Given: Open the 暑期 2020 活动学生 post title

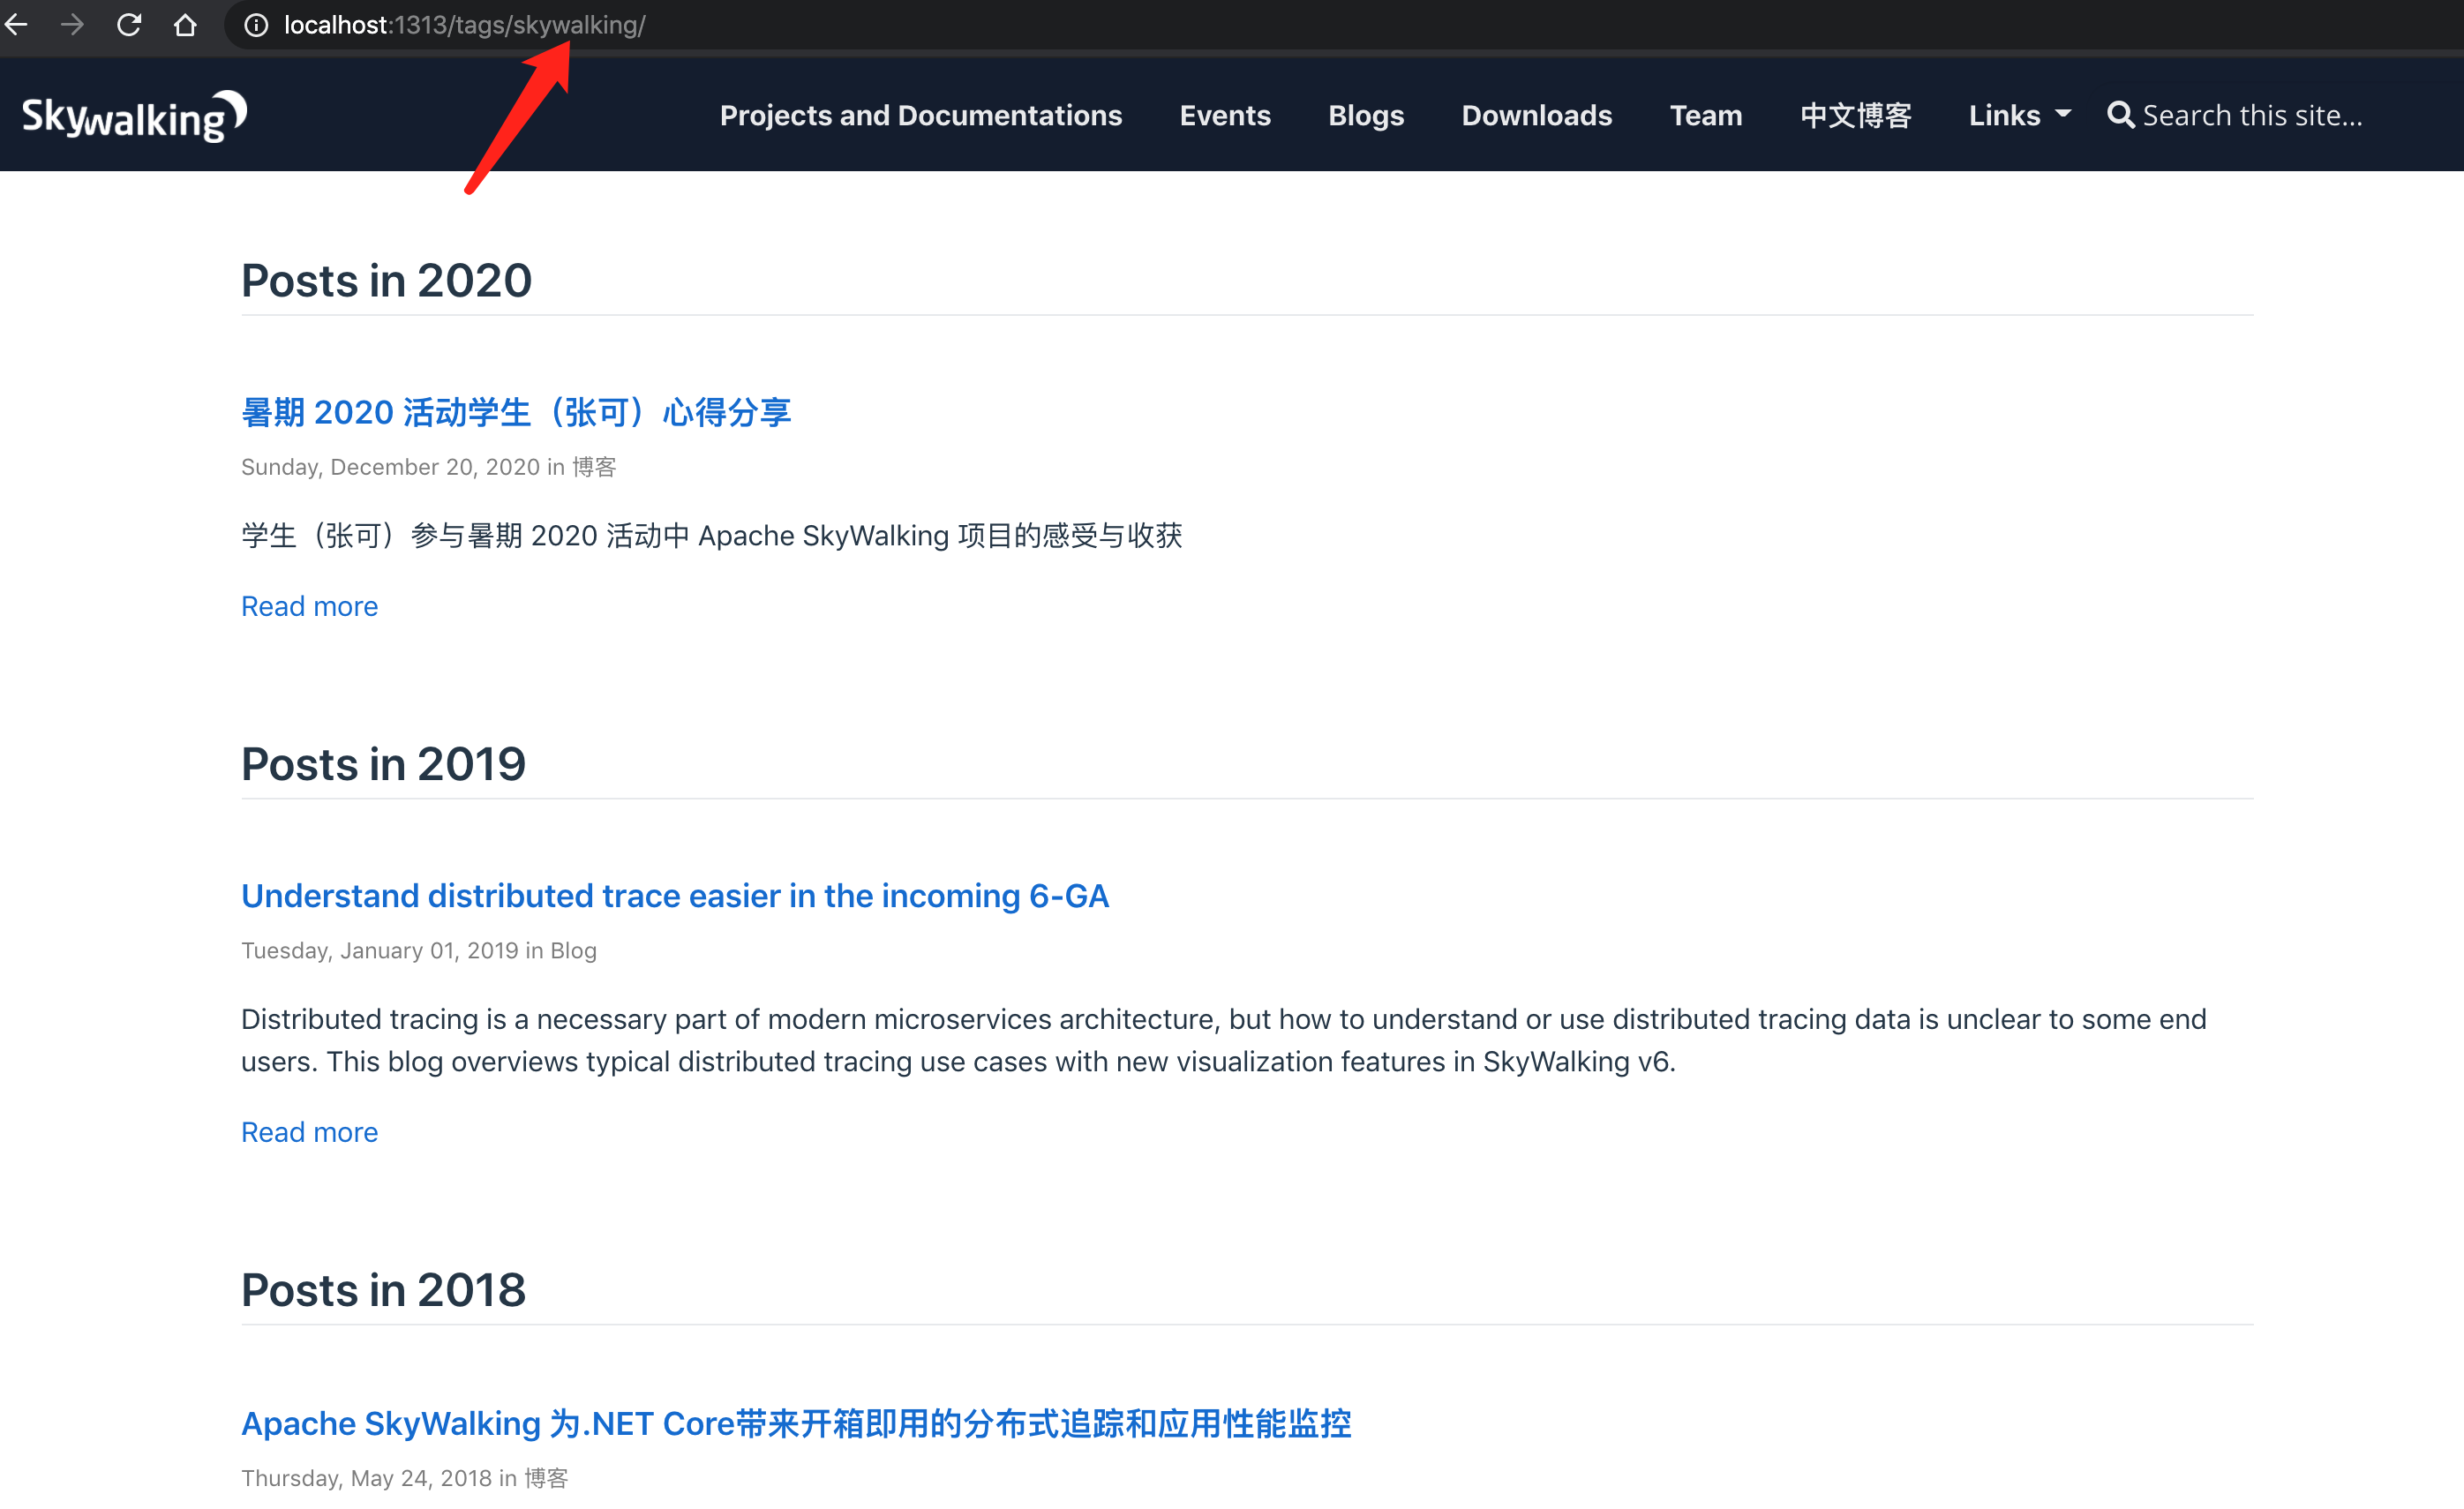Looking at the screenshot, I should pyautogui.click(x=516, y=412).
